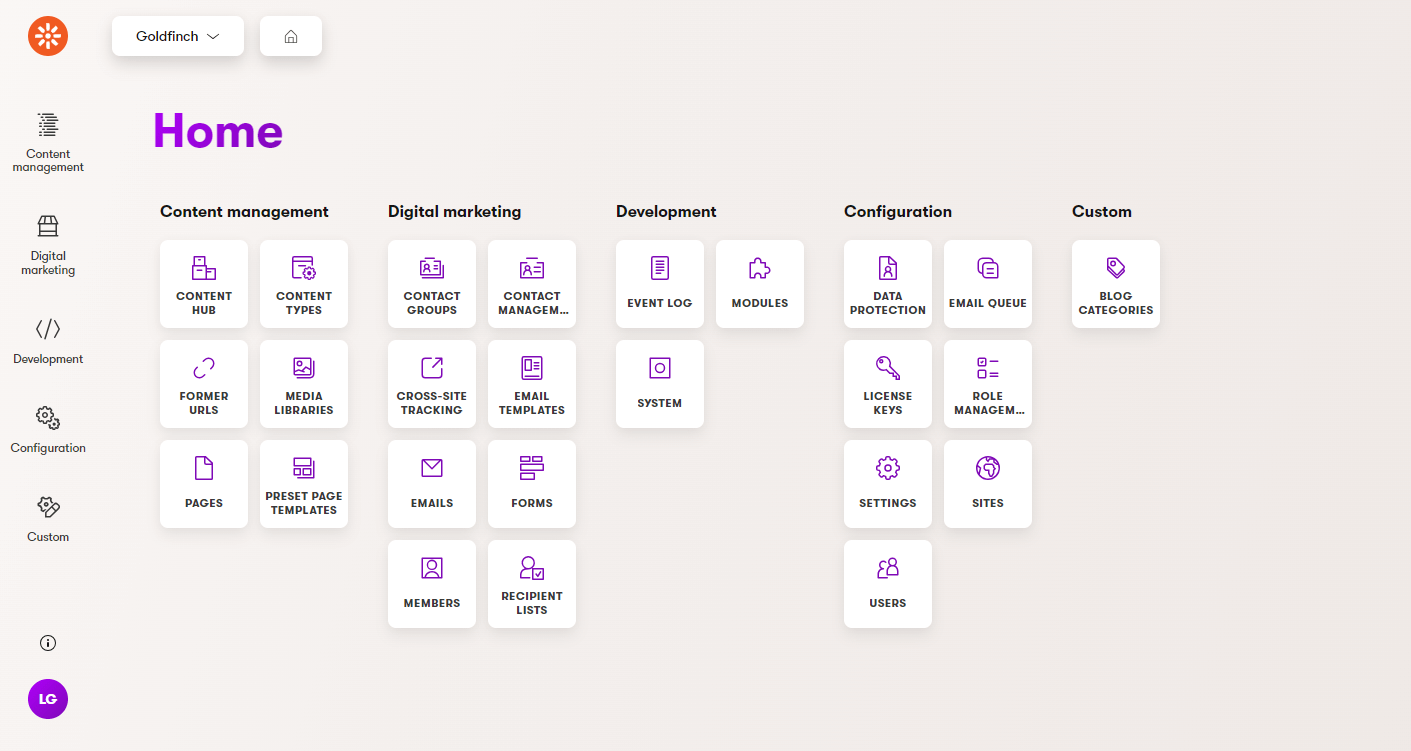Expand the Goldfinch channel dropdown
The height and width of the screenshot is (751, 1411).
178,36
